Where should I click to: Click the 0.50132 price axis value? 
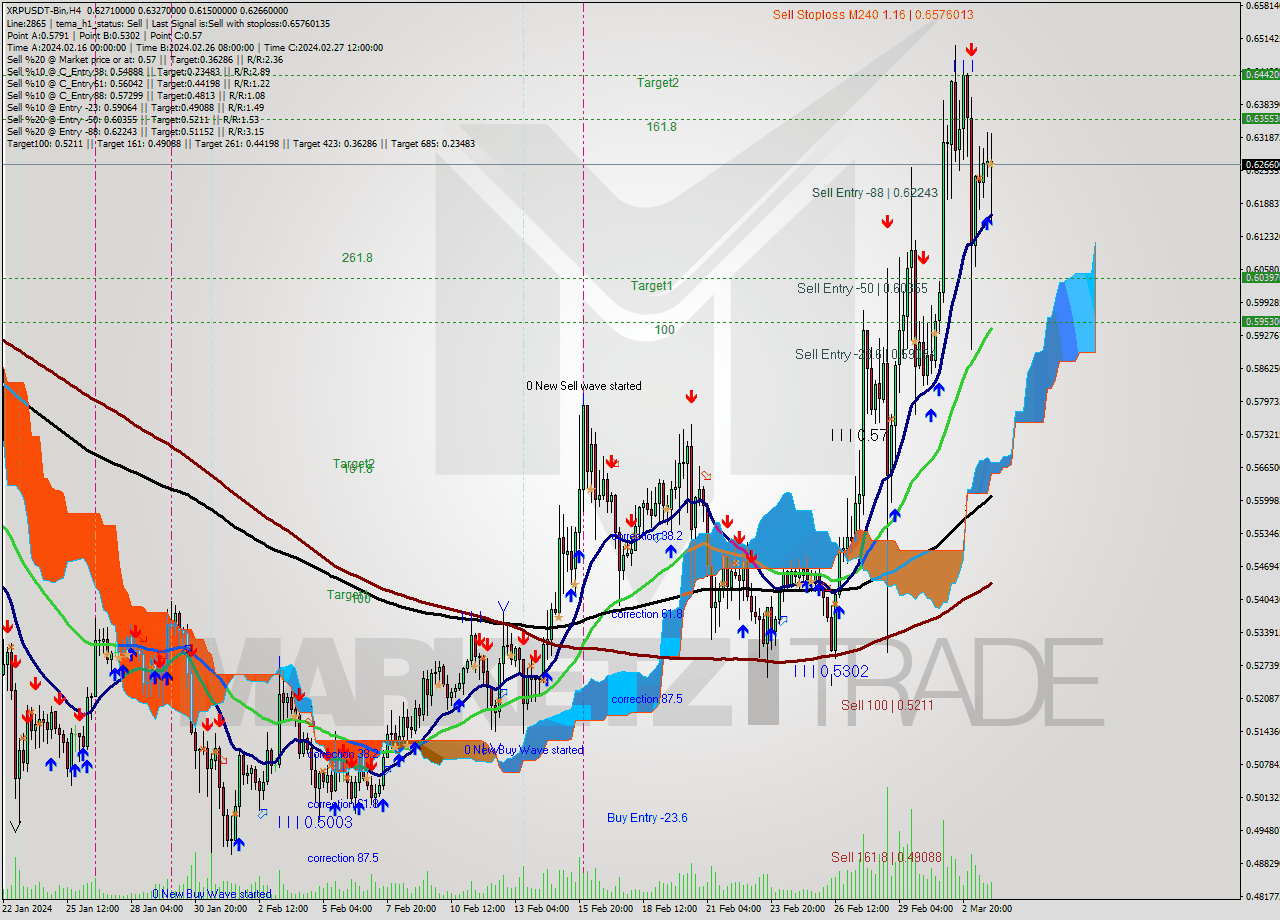tap(1261, 797)
